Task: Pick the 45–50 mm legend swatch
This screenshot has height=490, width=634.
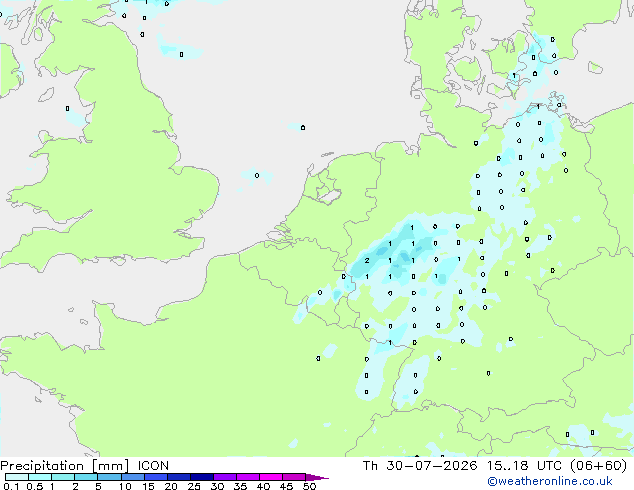Action: click(x=294, y=477)
